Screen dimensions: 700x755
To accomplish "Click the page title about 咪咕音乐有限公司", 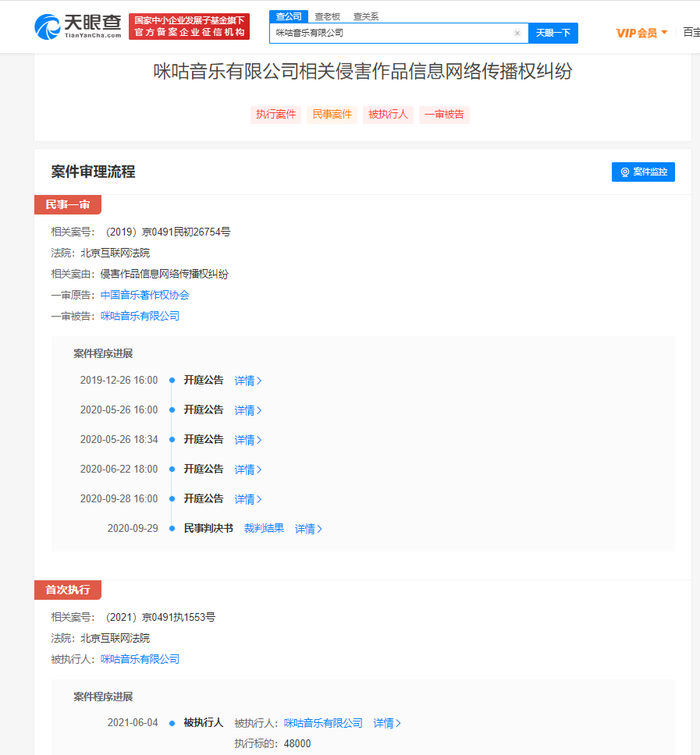I will pyautogui.click(x=363, y=71).
